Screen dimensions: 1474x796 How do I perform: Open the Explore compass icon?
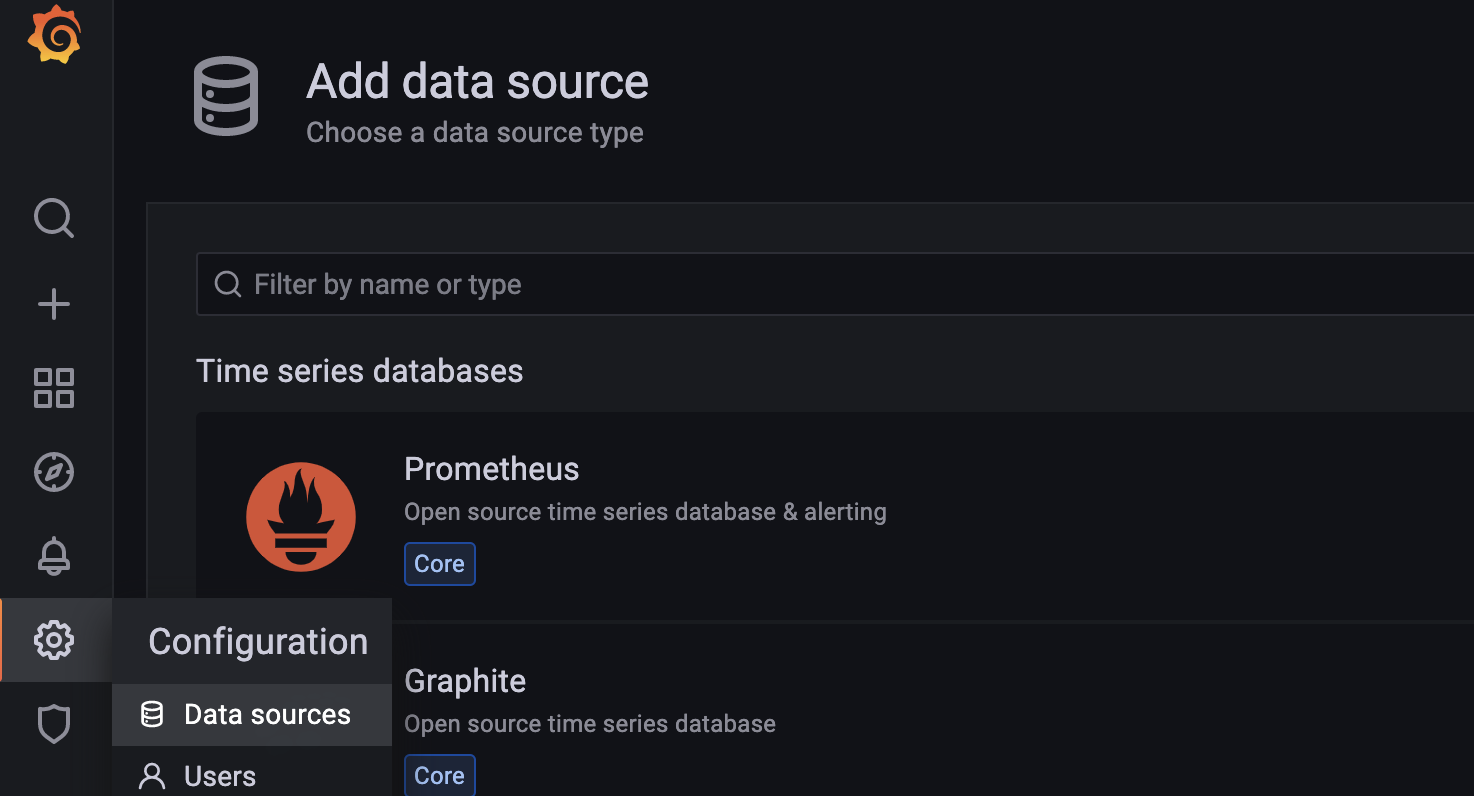(54, 472)
